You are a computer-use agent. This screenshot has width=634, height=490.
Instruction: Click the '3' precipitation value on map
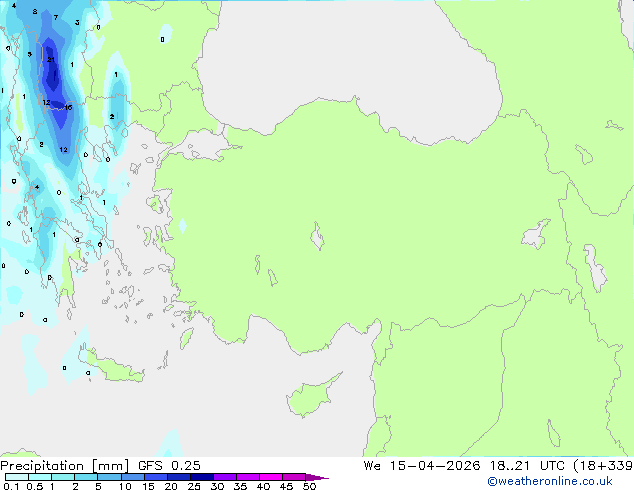coord(77,23)
